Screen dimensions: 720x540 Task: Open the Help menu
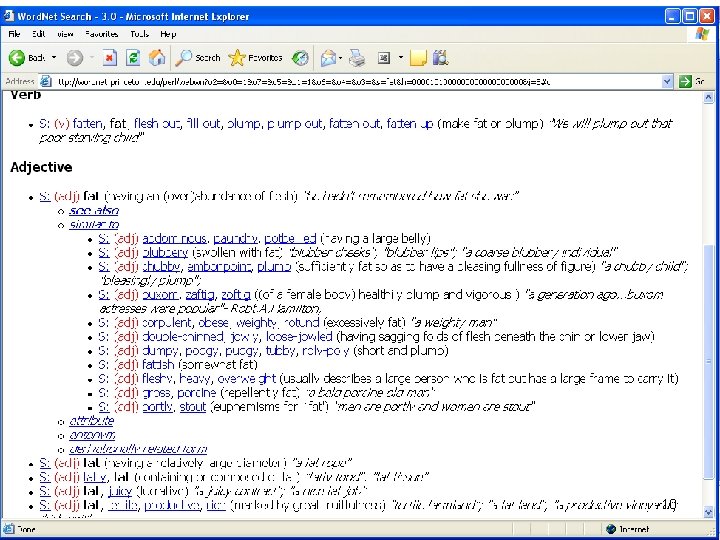168,34
